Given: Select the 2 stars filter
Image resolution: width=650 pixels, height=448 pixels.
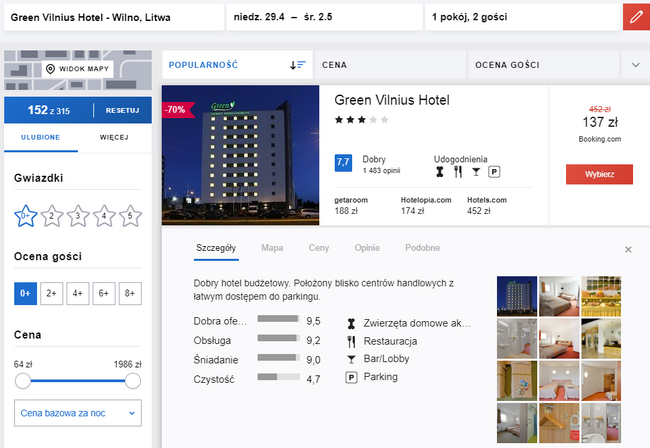Looking at the screenshot, I should 52,216.
